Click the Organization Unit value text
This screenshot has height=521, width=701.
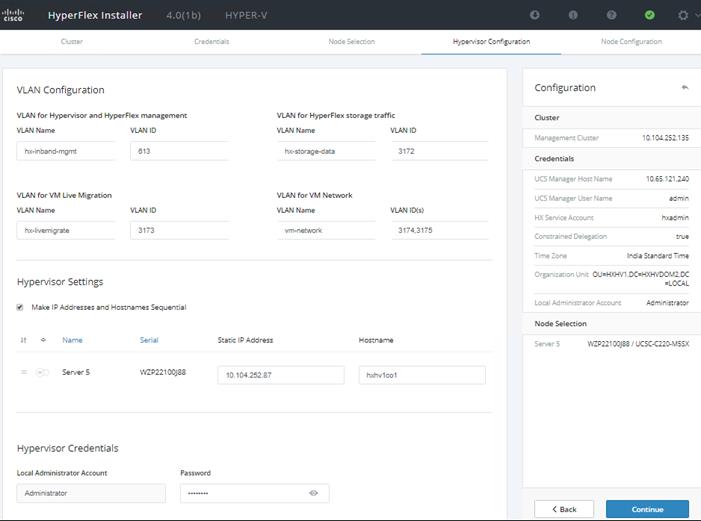click(x=641, y=279)
